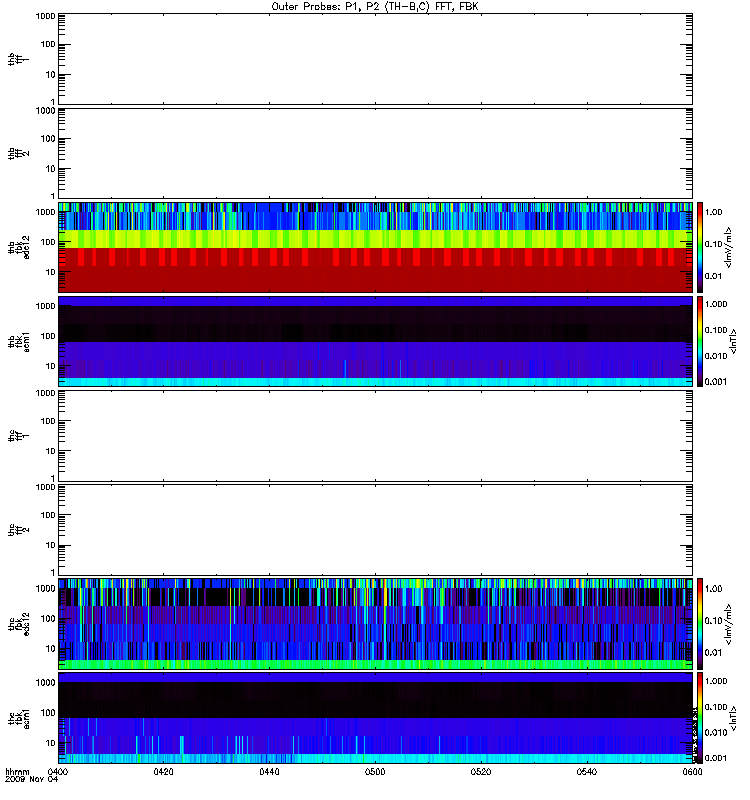Click the thb fbk edc12 color bar

[700, 247]
